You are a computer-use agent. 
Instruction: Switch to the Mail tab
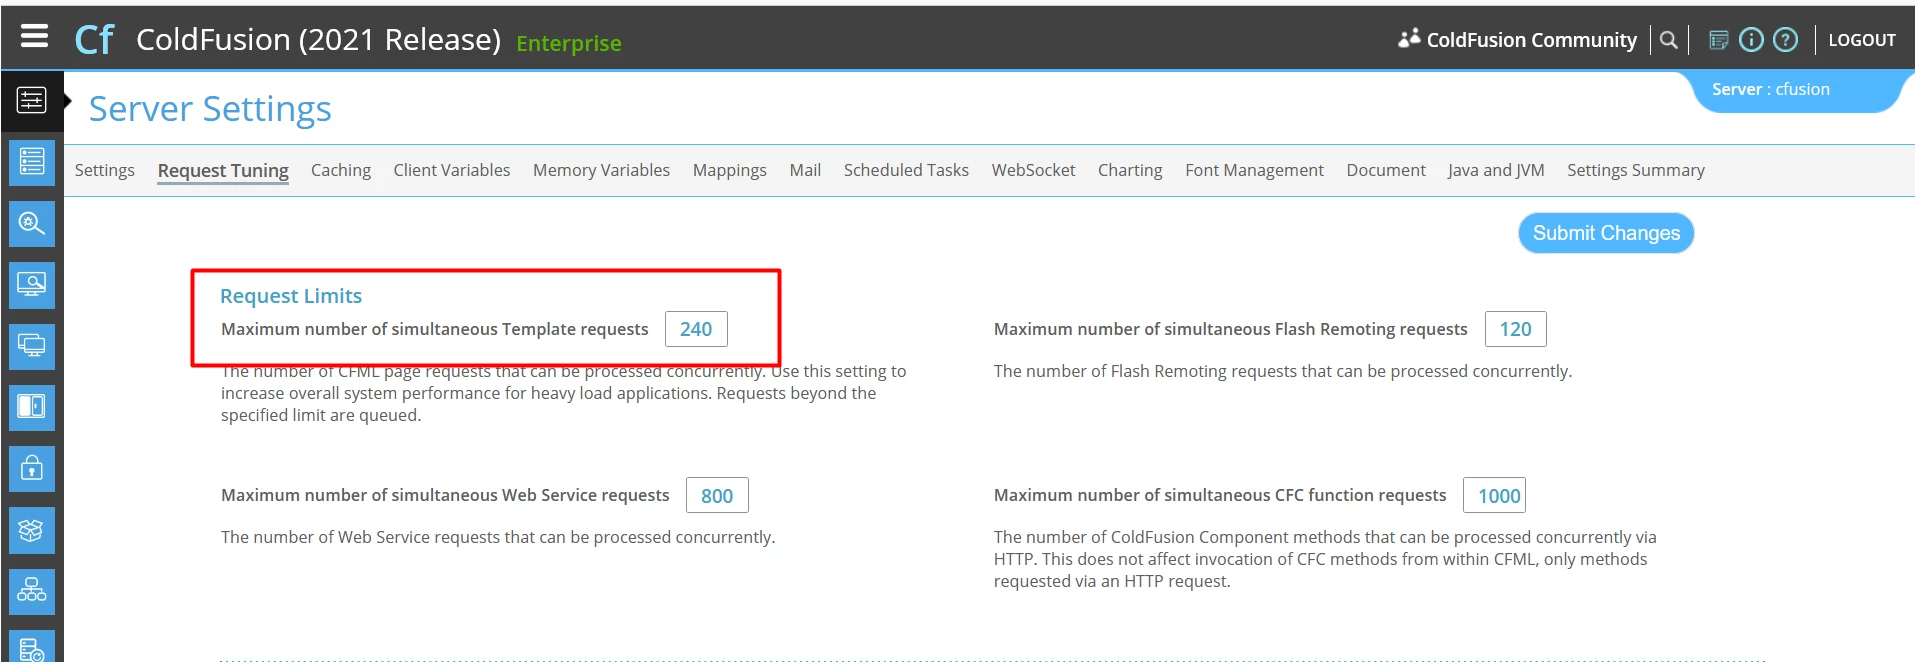click(805, 170)
